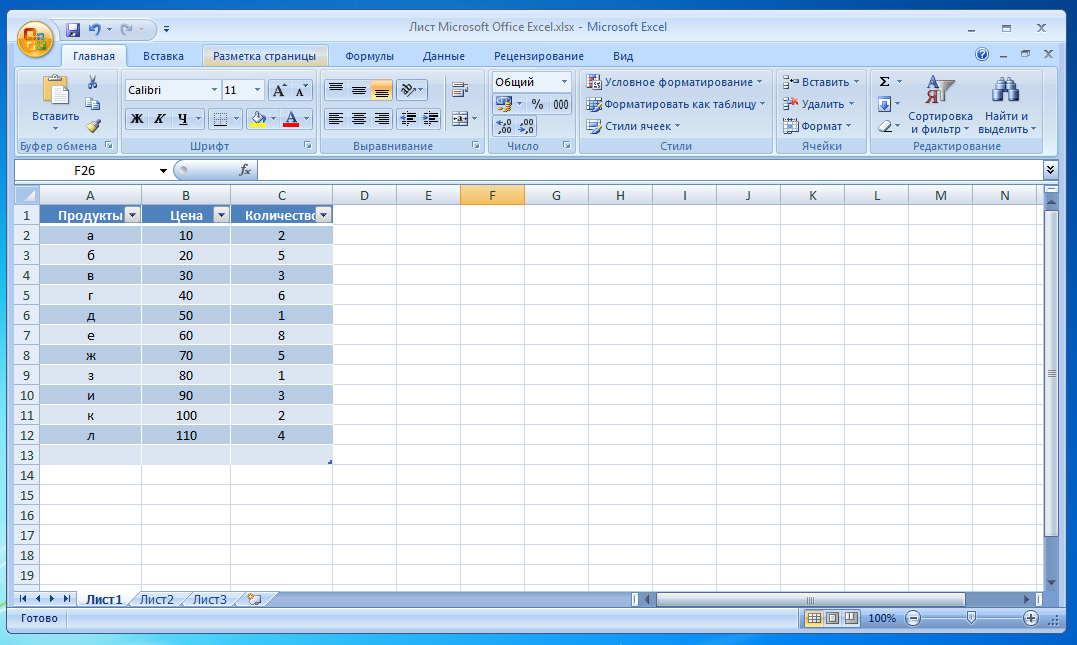Viewport: 1077px width, 645px height.
Task: Click Форматировать как таблицу
Action: [675, 104]
